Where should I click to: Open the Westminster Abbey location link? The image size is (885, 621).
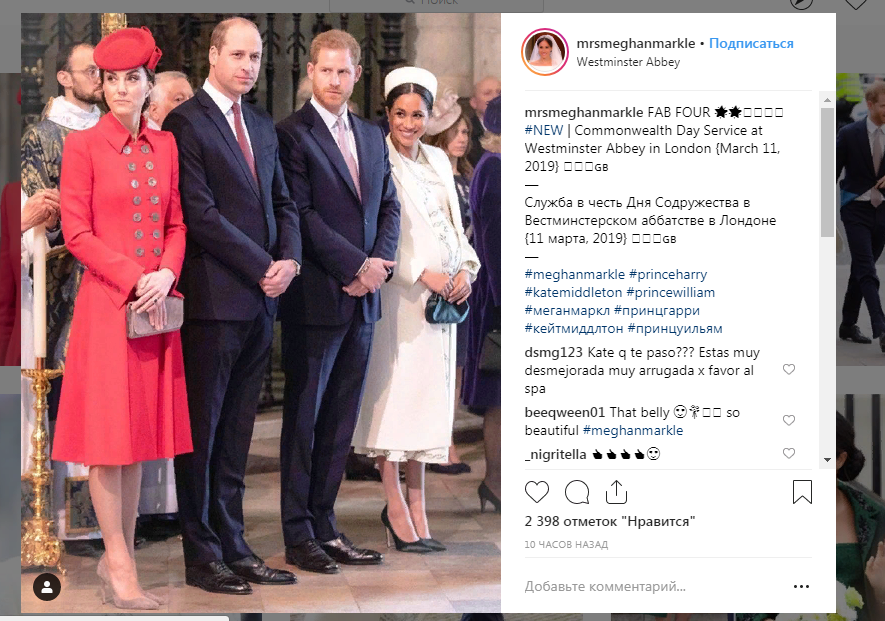628,62
